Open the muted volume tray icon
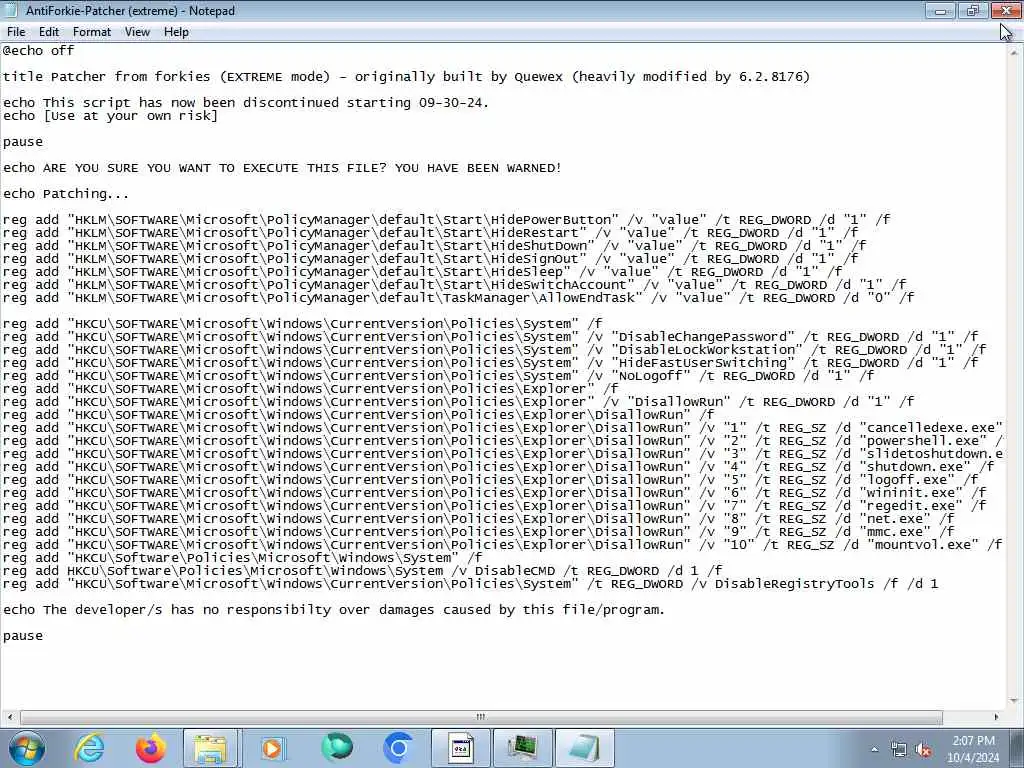 coord(923,750)
